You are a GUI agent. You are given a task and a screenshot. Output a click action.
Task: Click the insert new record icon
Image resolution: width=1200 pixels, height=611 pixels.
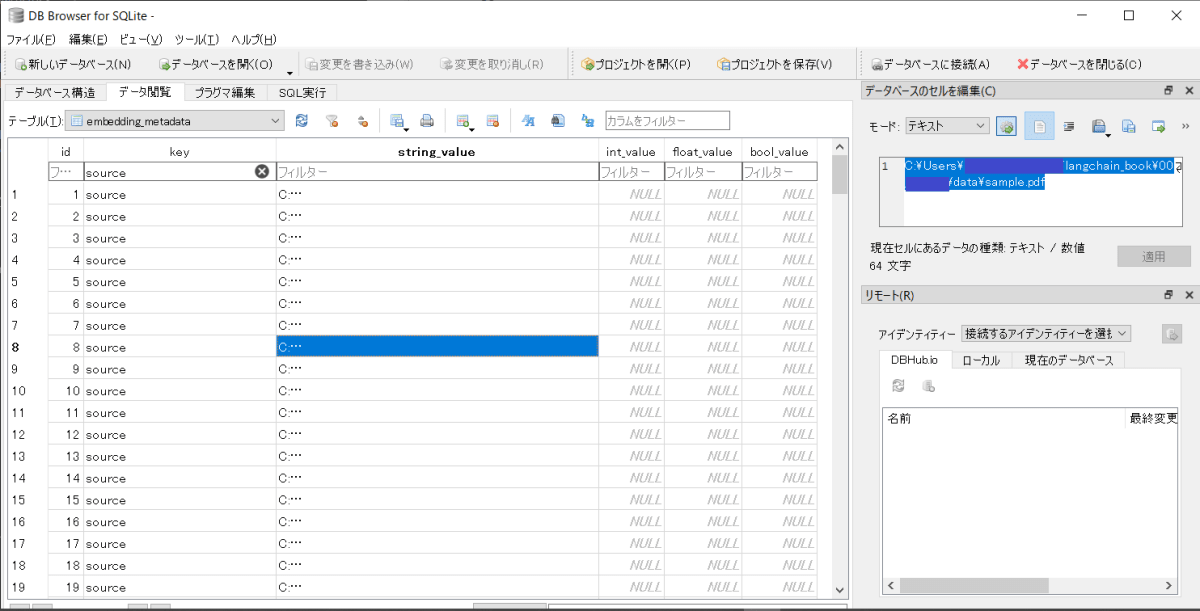[x=462, y=121]
